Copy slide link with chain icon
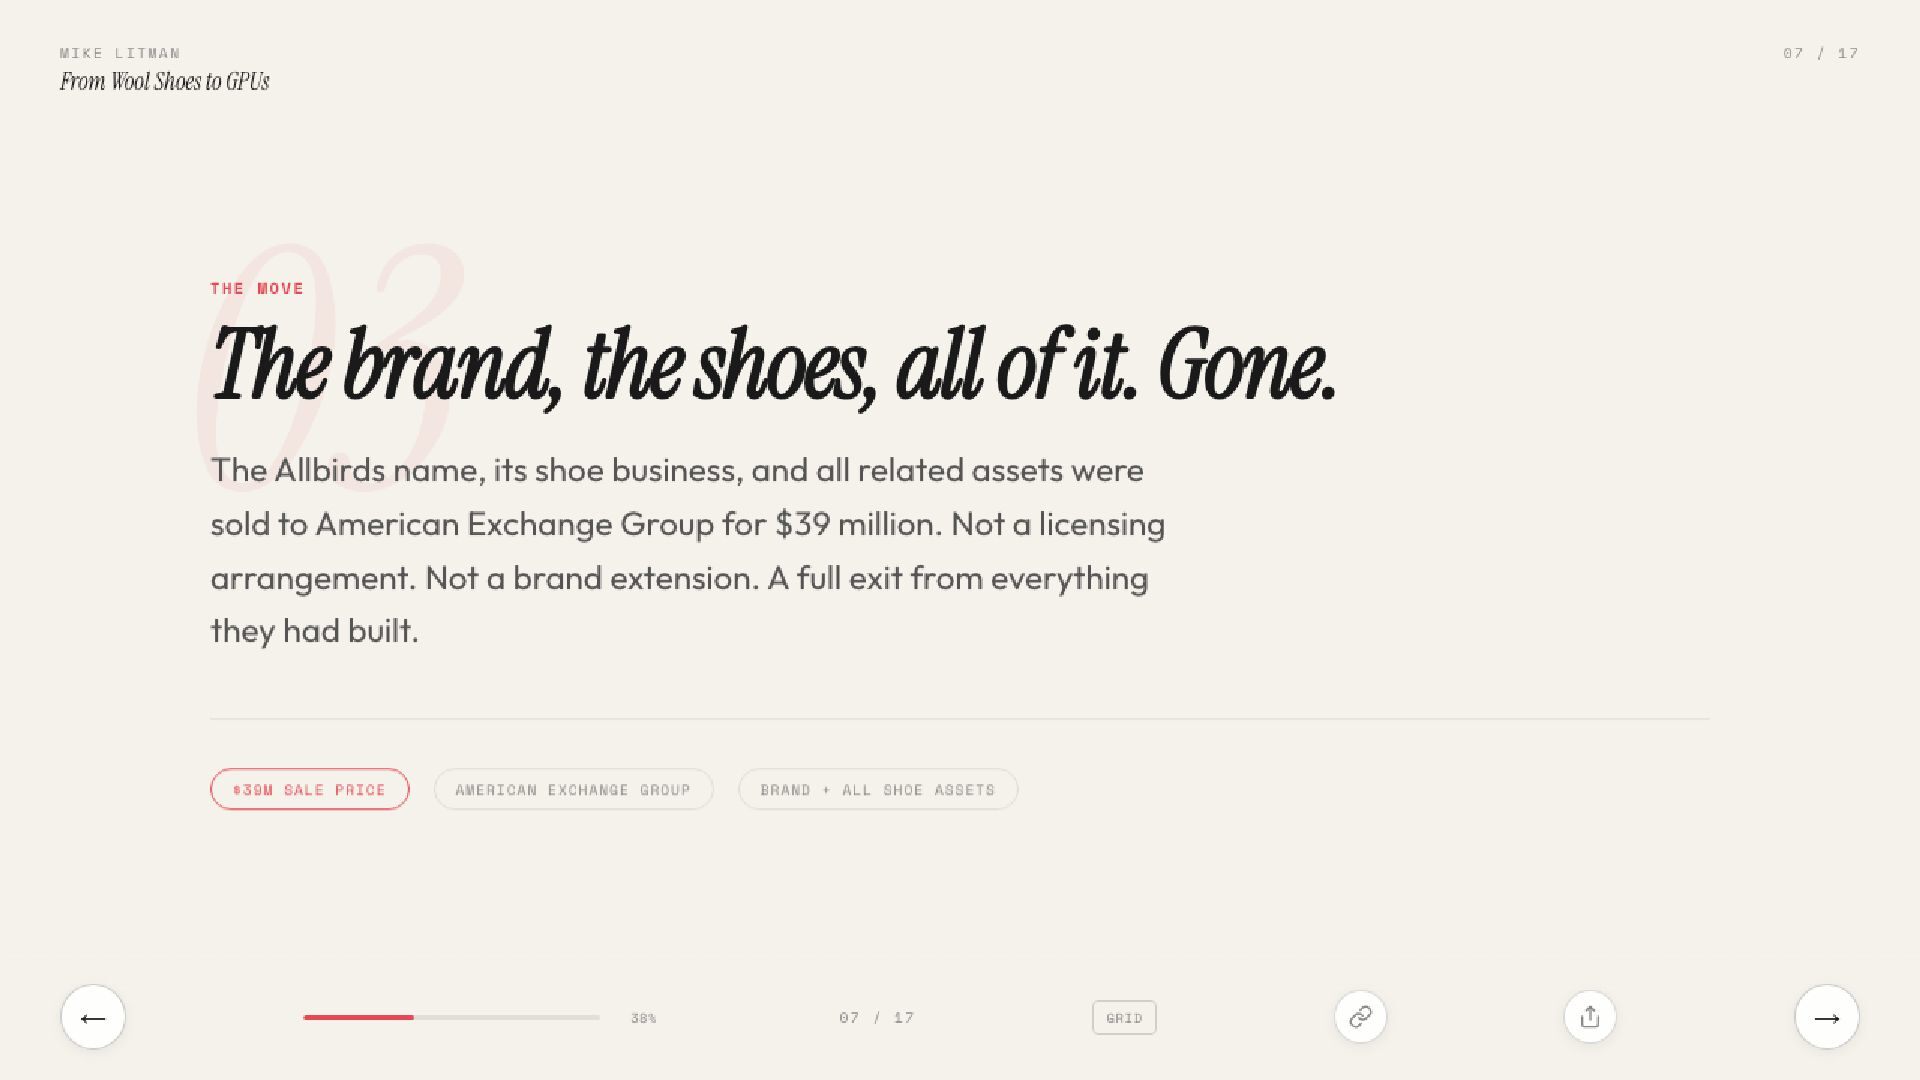 (x=1360, y=1017)
